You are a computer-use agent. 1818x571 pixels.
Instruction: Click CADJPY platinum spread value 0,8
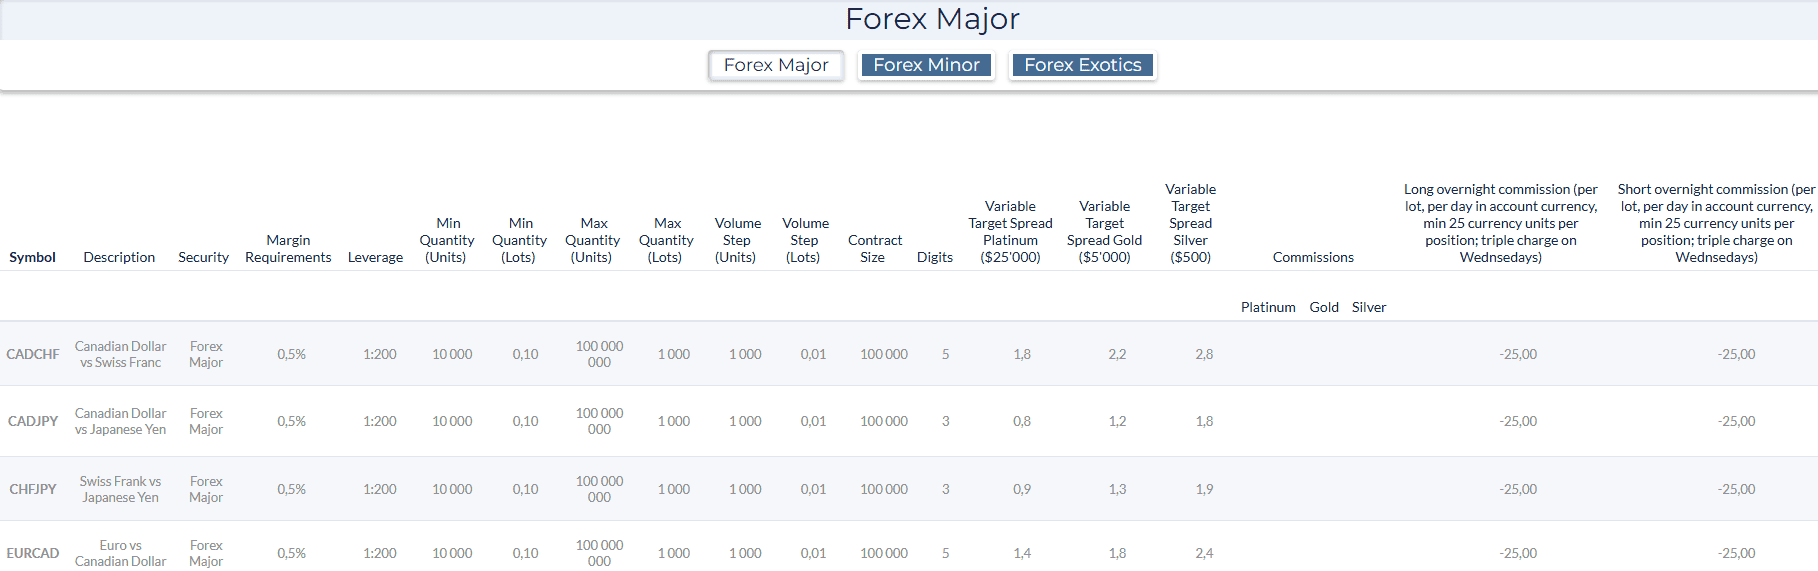point(1022,421)
